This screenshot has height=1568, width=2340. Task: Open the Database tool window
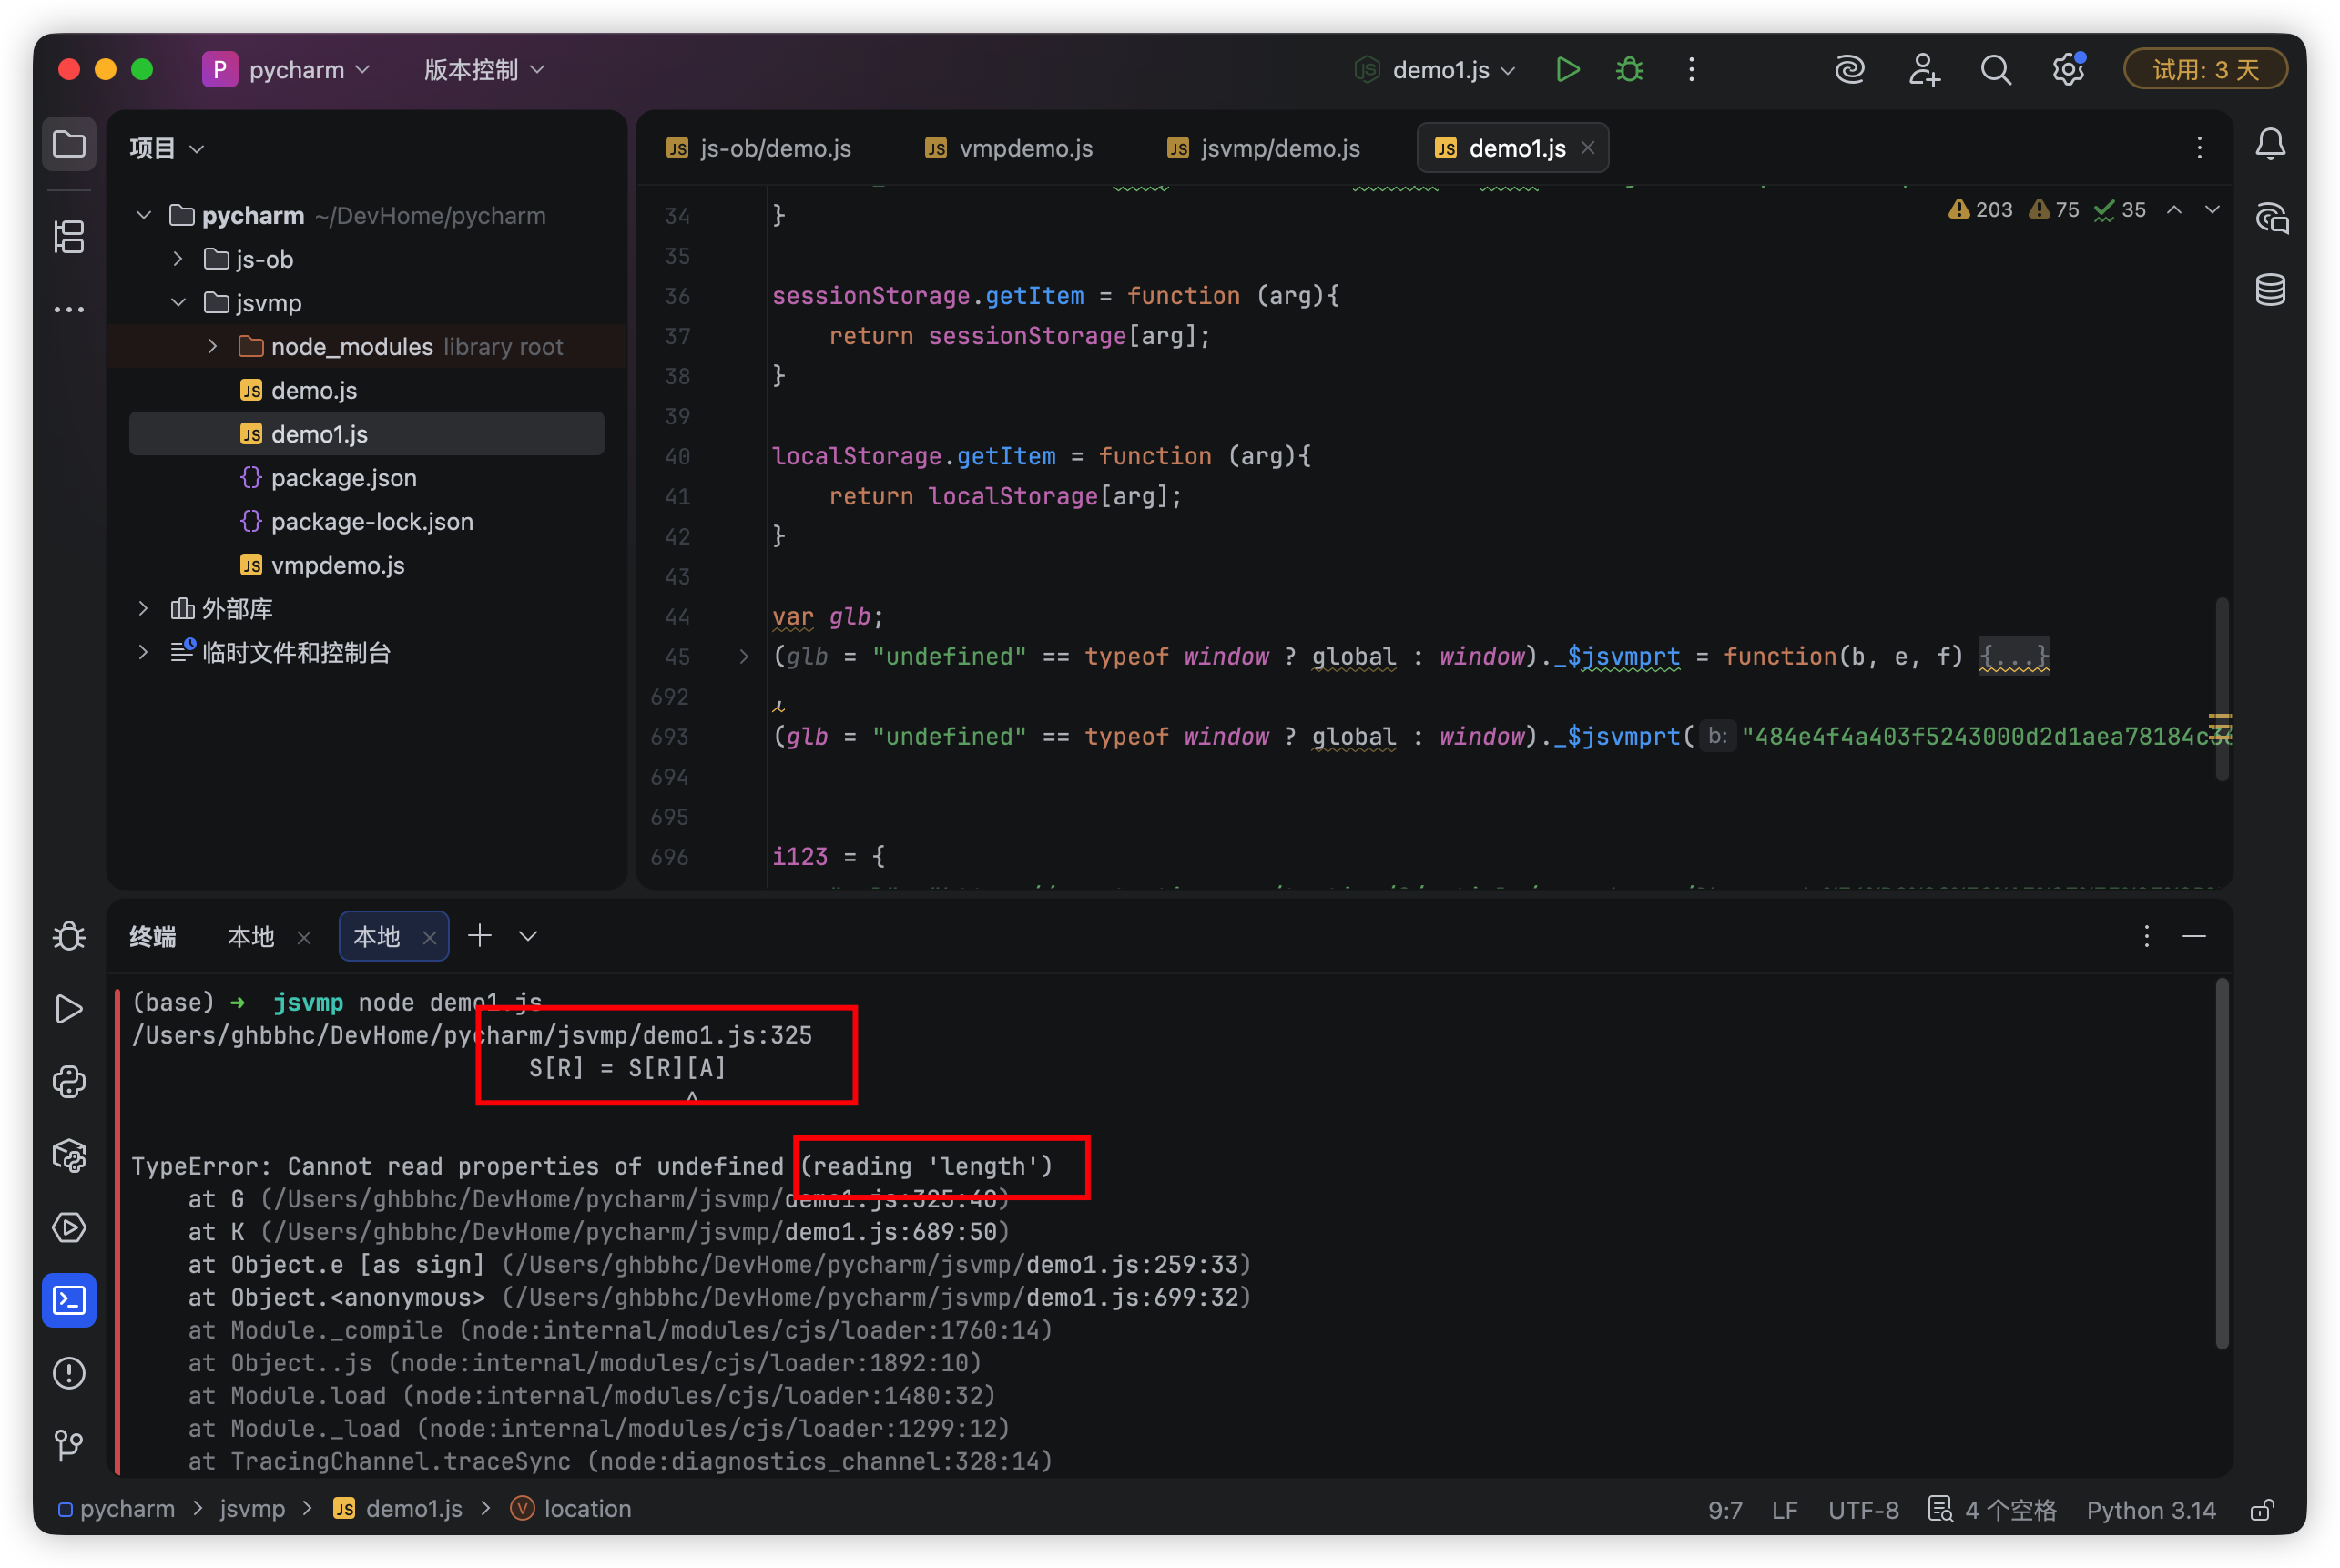(x=2270, y=290)
